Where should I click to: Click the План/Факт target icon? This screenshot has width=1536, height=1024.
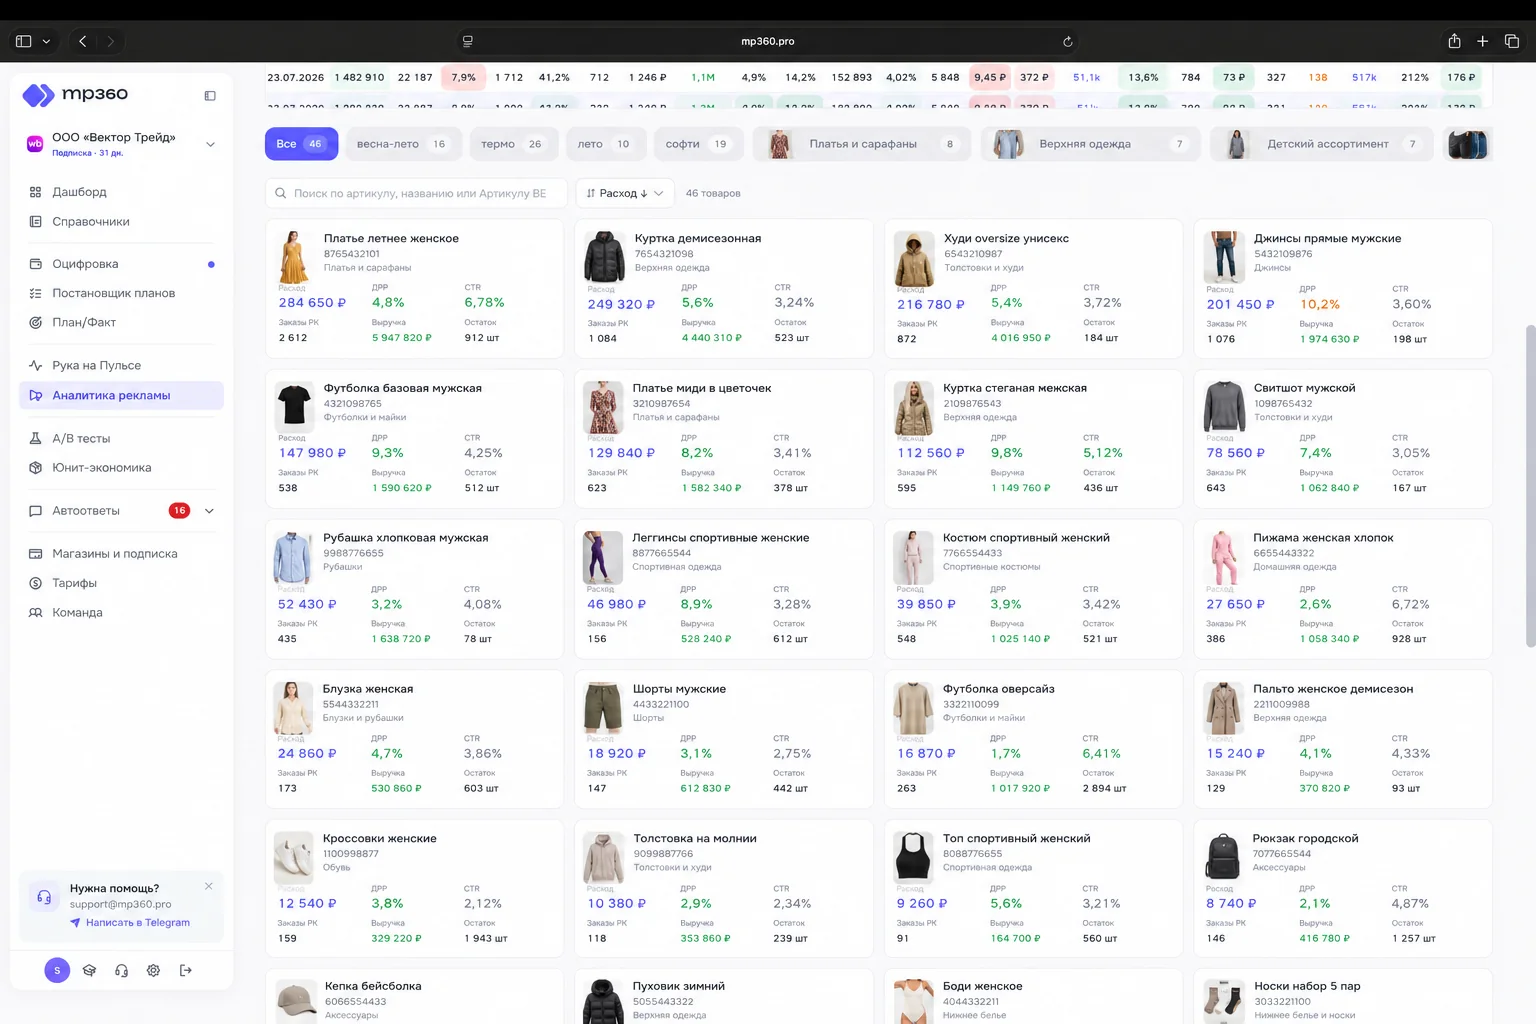(36, 322)
